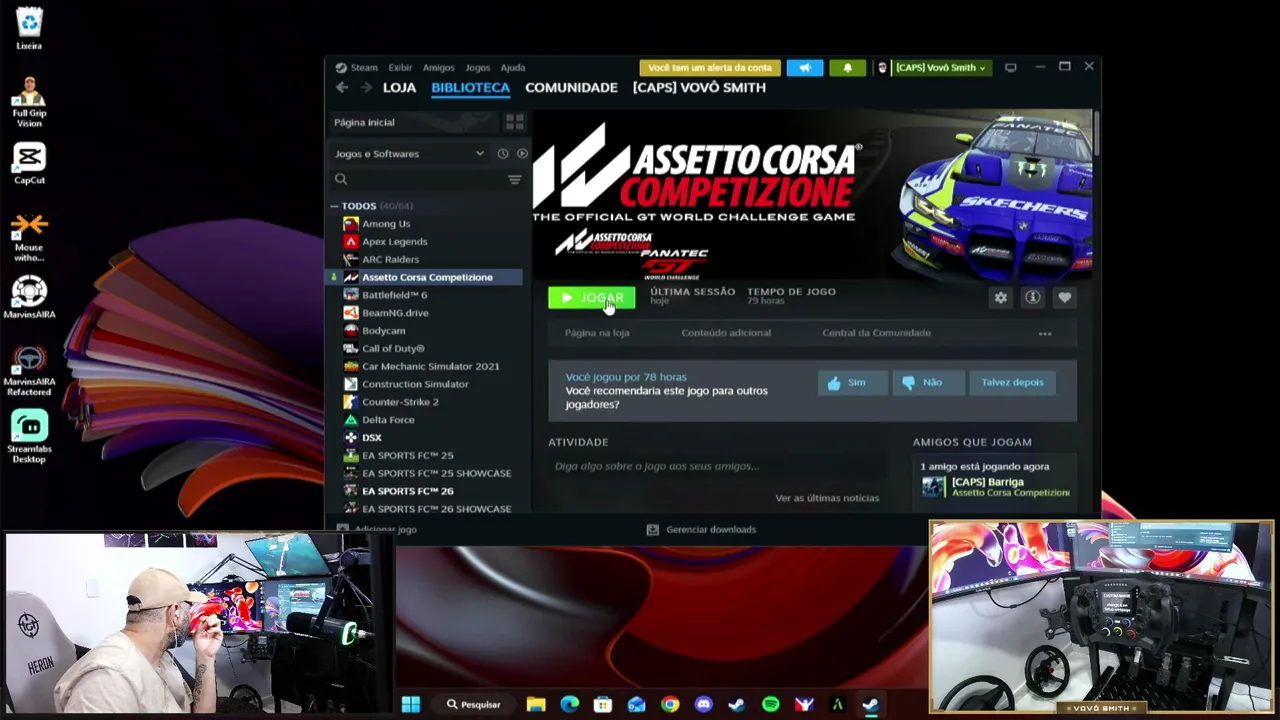The height and width of the screenshot is (720, 1280).
Task: Recommend the game with Sim button
Action: pyautogui.click(x=853, y=383)
